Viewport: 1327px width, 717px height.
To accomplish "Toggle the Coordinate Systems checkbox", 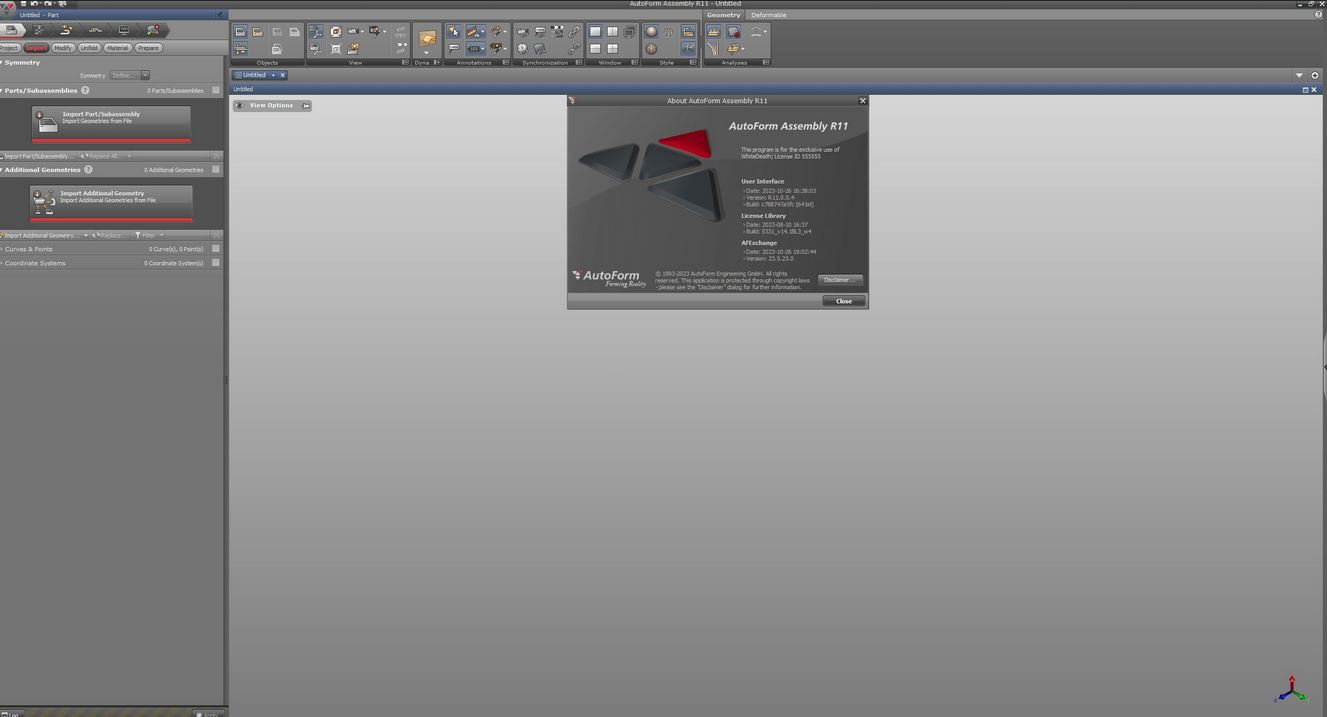I will (x=216, y=263).
